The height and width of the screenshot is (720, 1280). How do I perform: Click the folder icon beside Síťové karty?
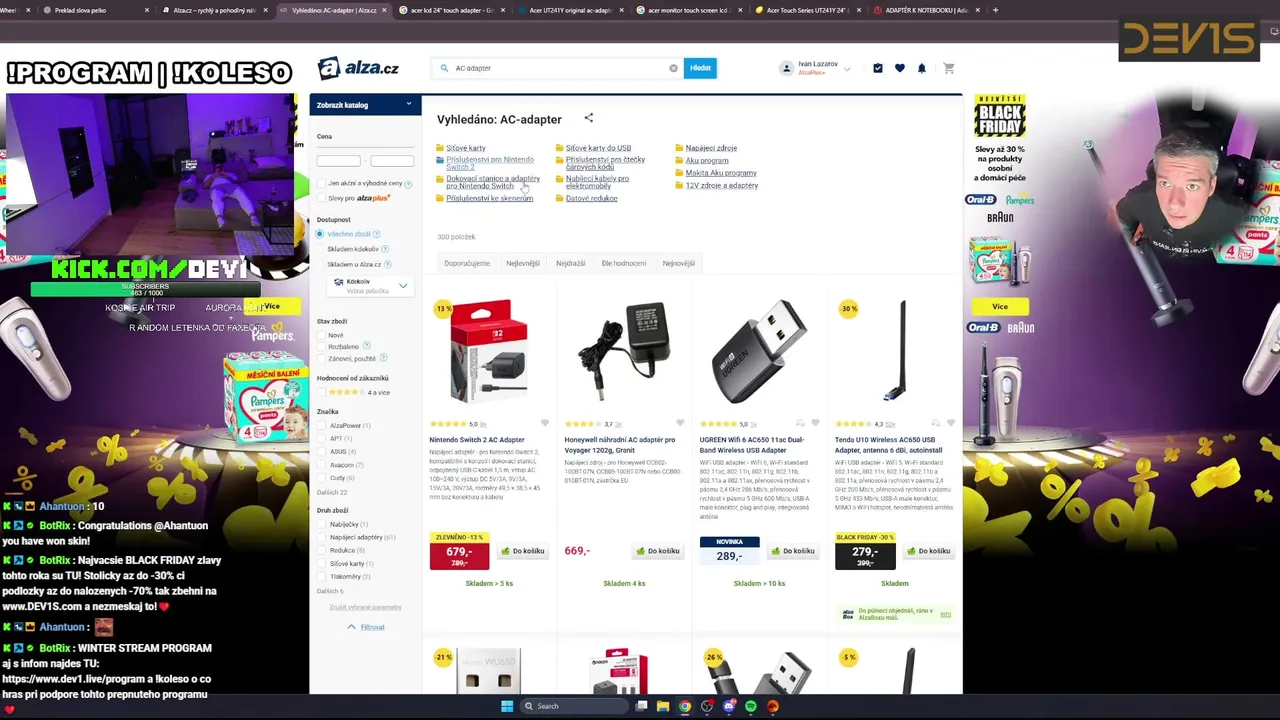click(x=440, y=148)
